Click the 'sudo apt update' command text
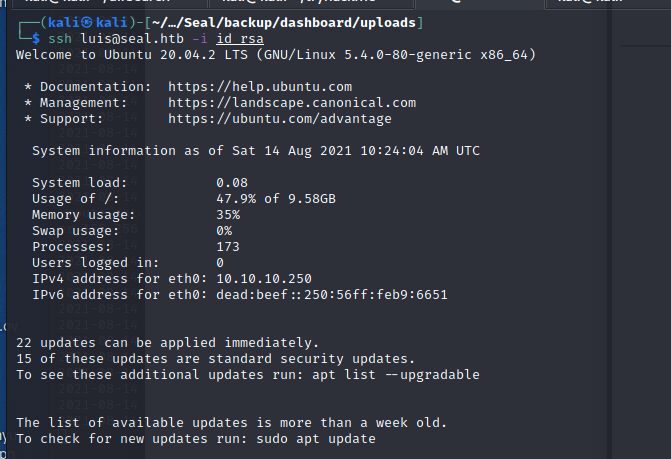This screenshot has height=459, width=671. [x=316, y=439]
